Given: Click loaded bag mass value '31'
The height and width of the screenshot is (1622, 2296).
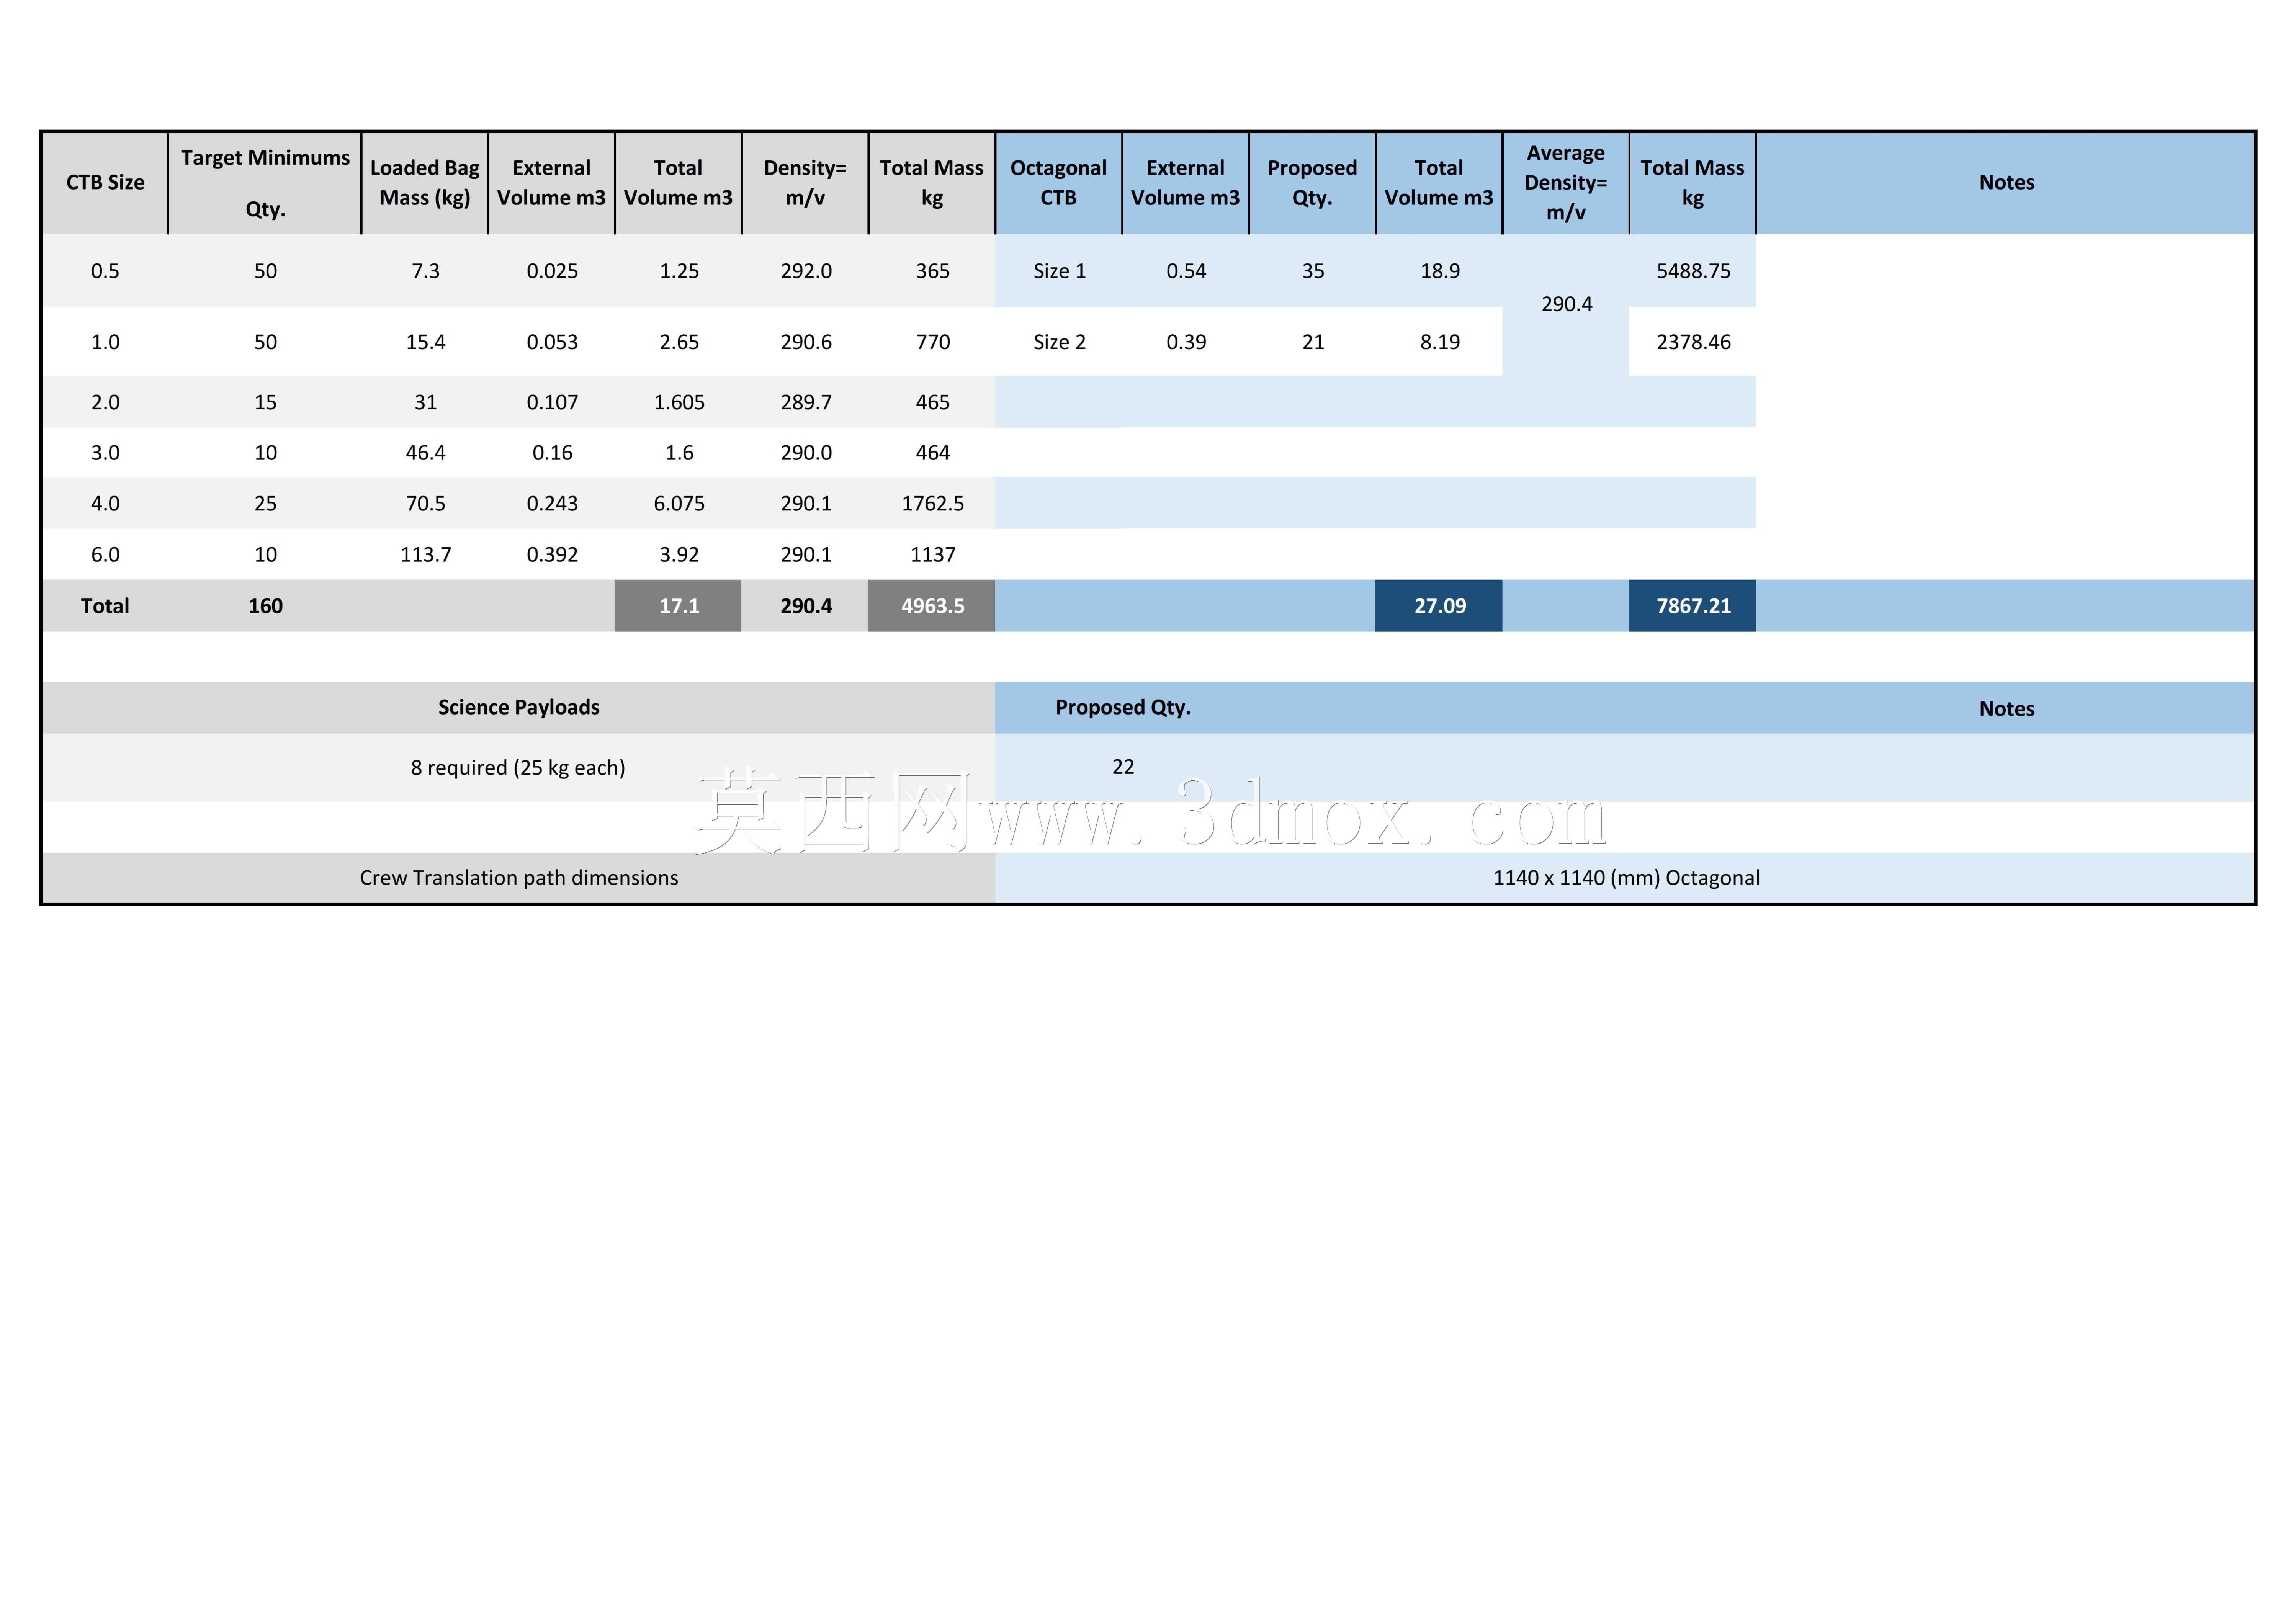Looking at the screenshot, I should coord(425,402).
